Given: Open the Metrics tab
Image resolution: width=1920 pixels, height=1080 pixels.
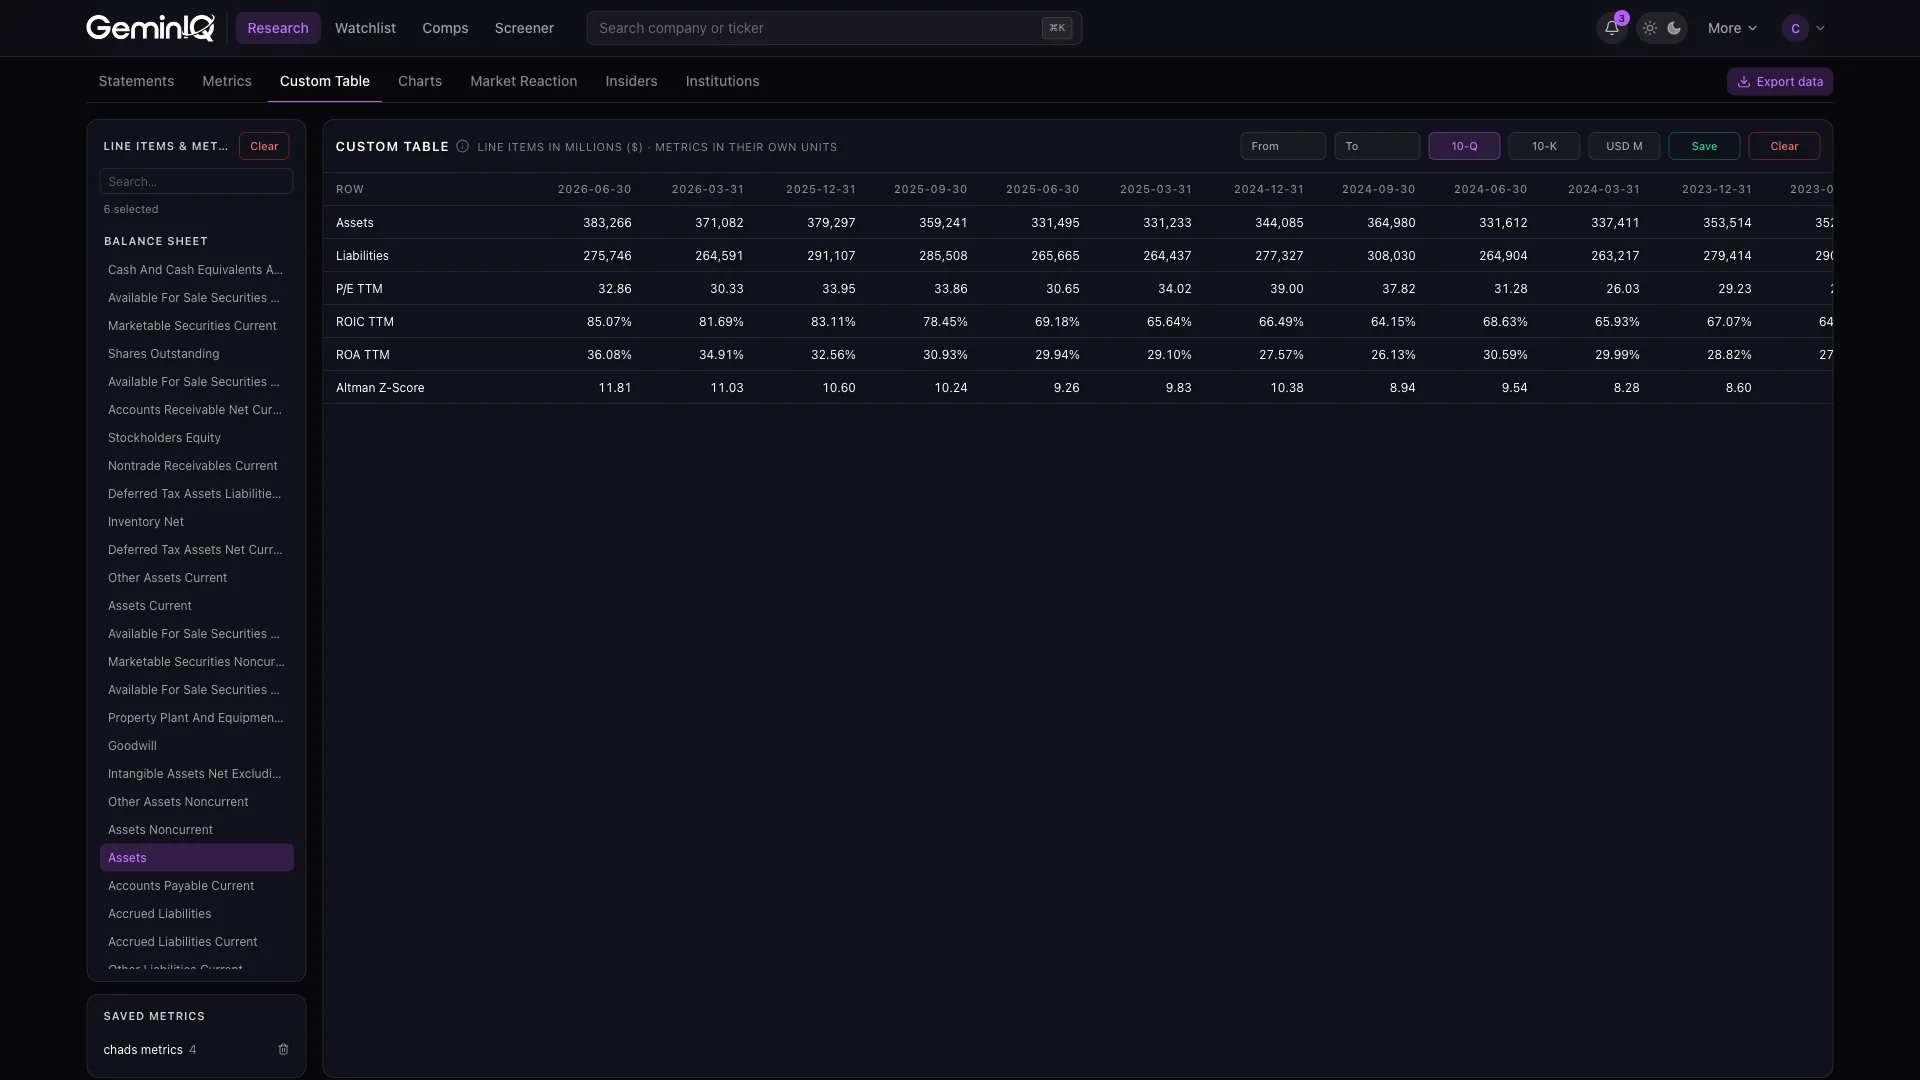Looking at the screenshot, I should pos(227,81).
